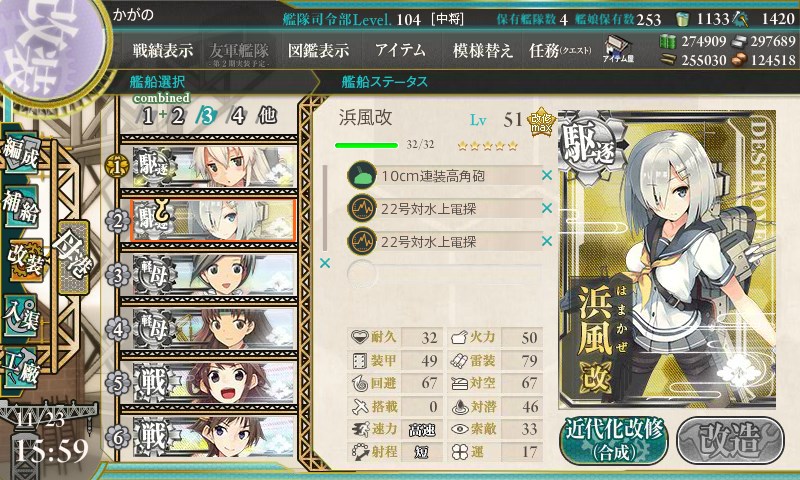Click the 改造 remodel button

point(731,440)
